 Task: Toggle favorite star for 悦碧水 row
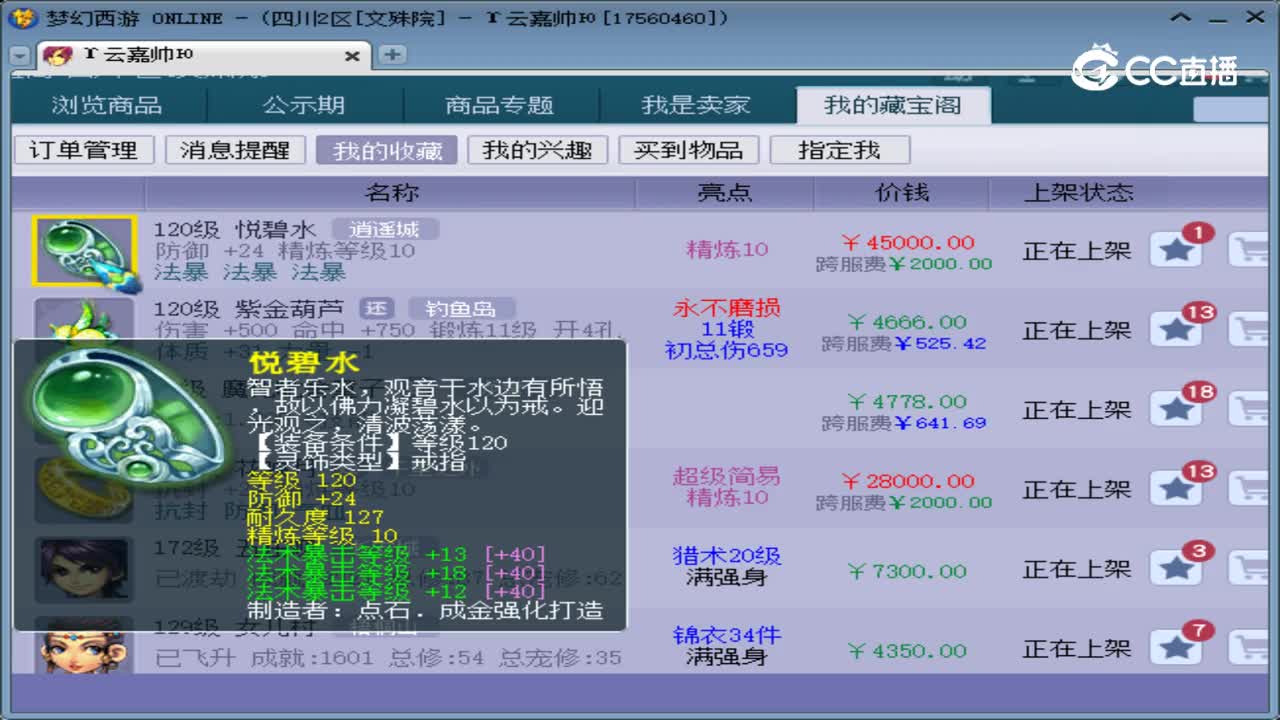coord(1176,250)
